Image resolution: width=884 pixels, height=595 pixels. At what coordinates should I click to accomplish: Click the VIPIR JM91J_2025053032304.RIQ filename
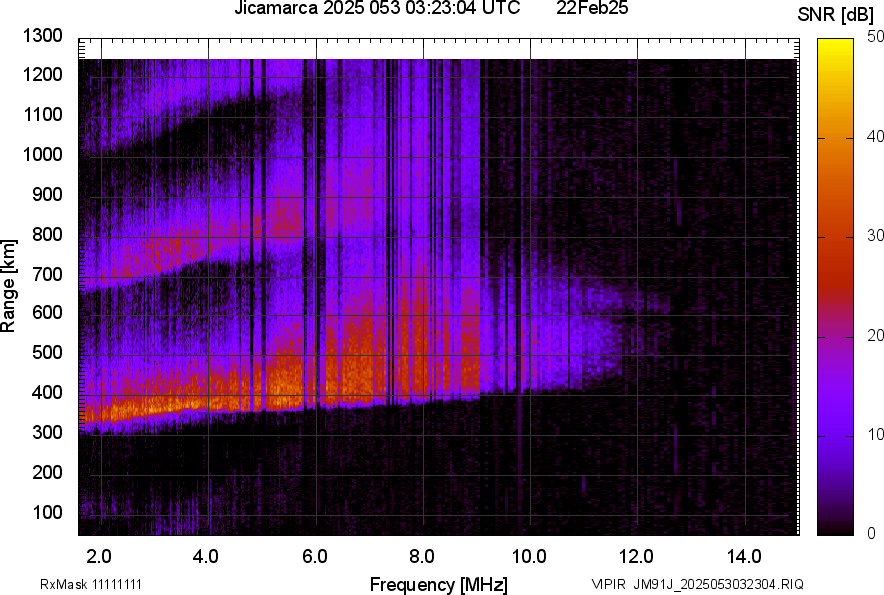point(697,584)
